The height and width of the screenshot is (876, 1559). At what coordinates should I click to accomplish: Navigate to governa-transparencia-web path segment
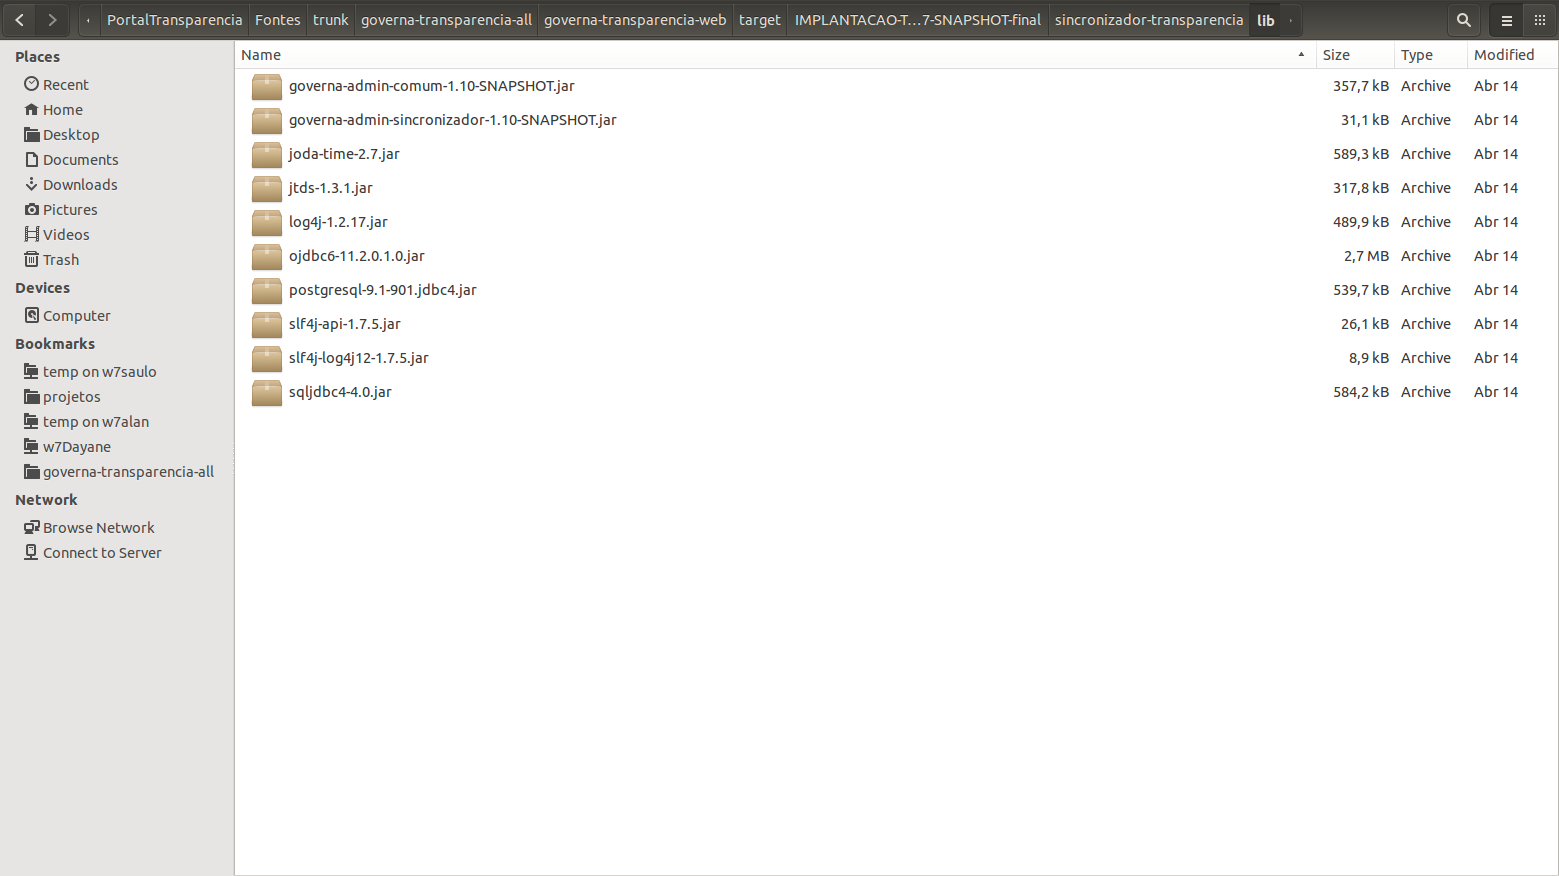(635, 20)
